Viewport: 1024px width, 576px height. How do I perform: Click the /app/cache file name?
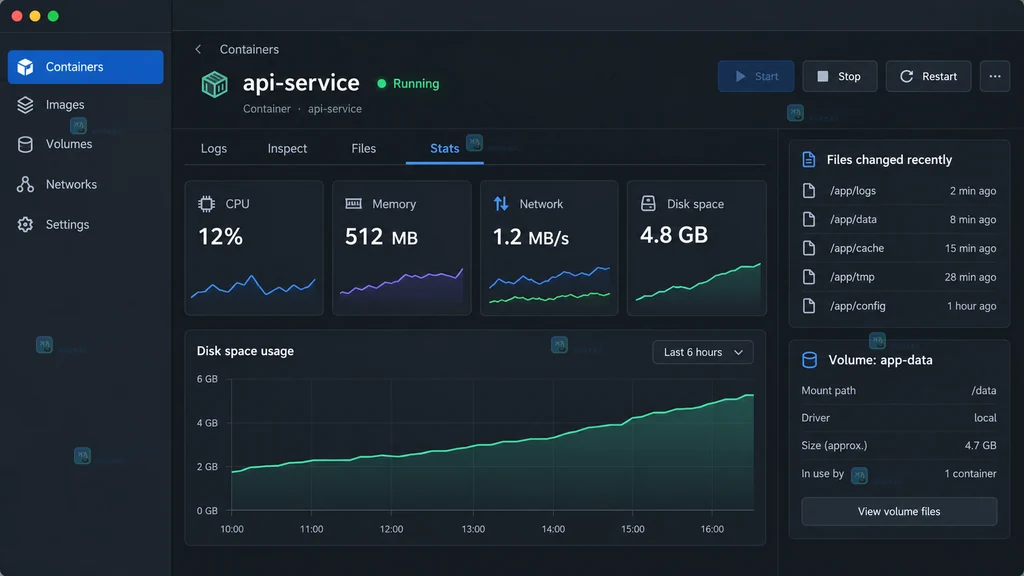[x=857, y=248]
